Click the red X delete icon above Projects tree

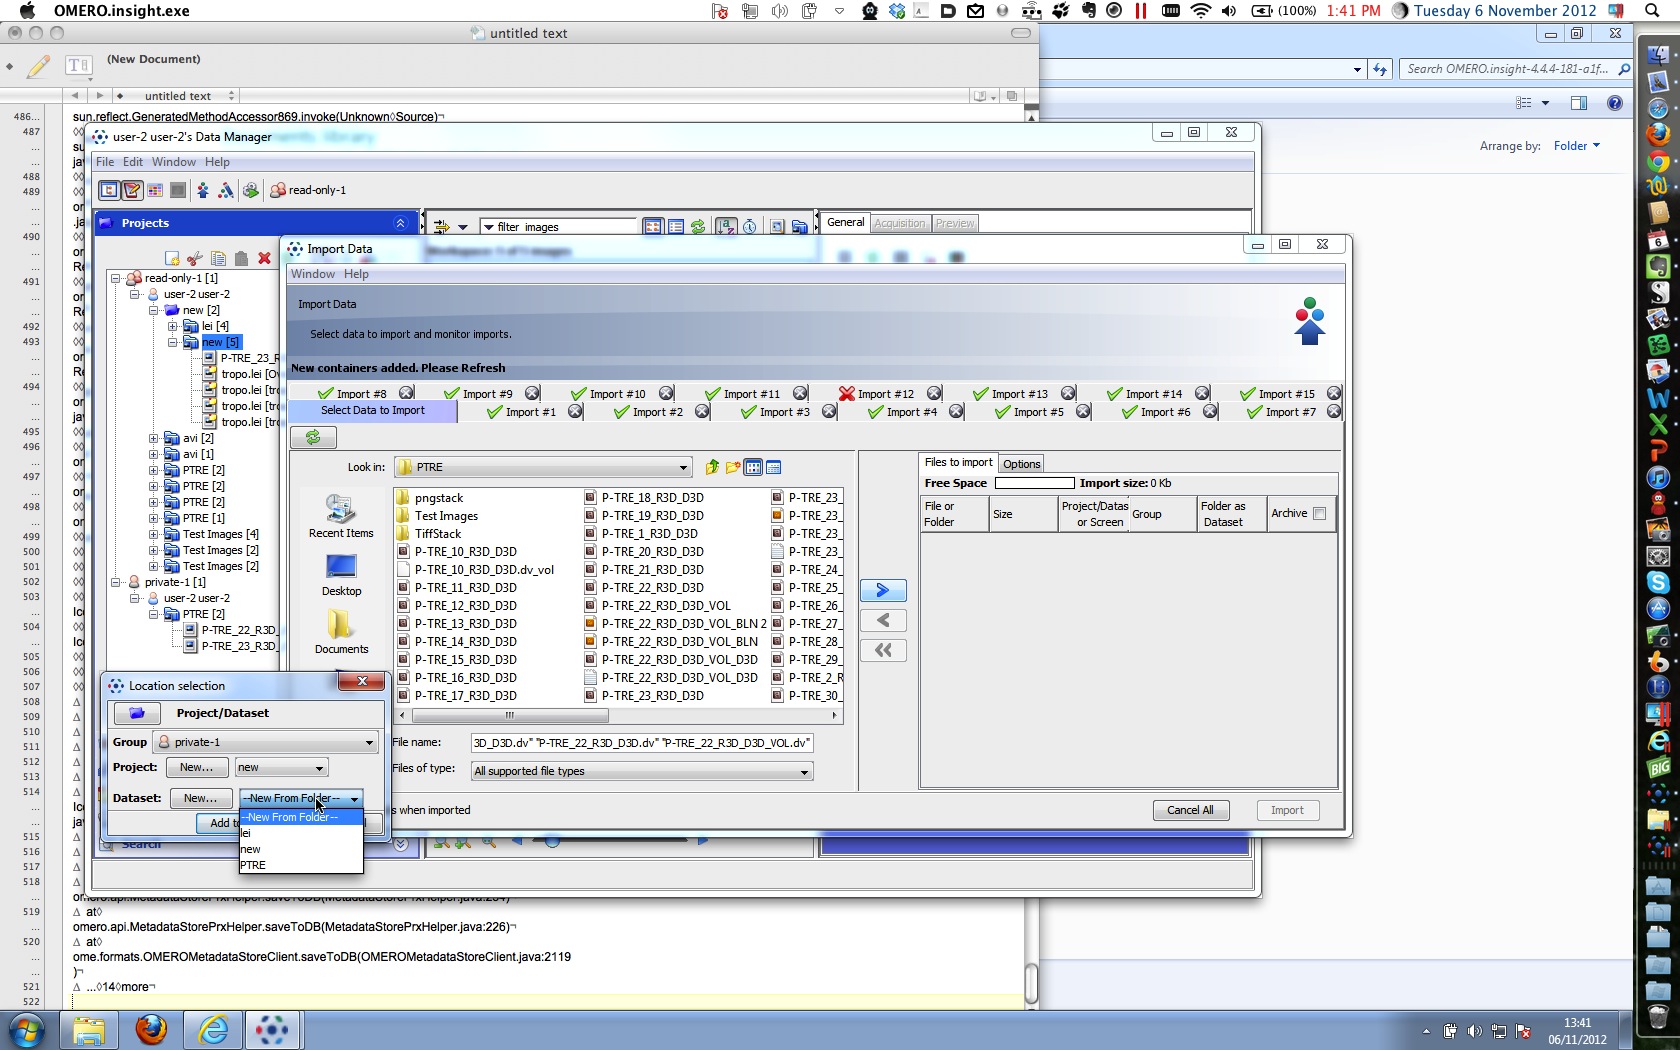click(264, 258)
